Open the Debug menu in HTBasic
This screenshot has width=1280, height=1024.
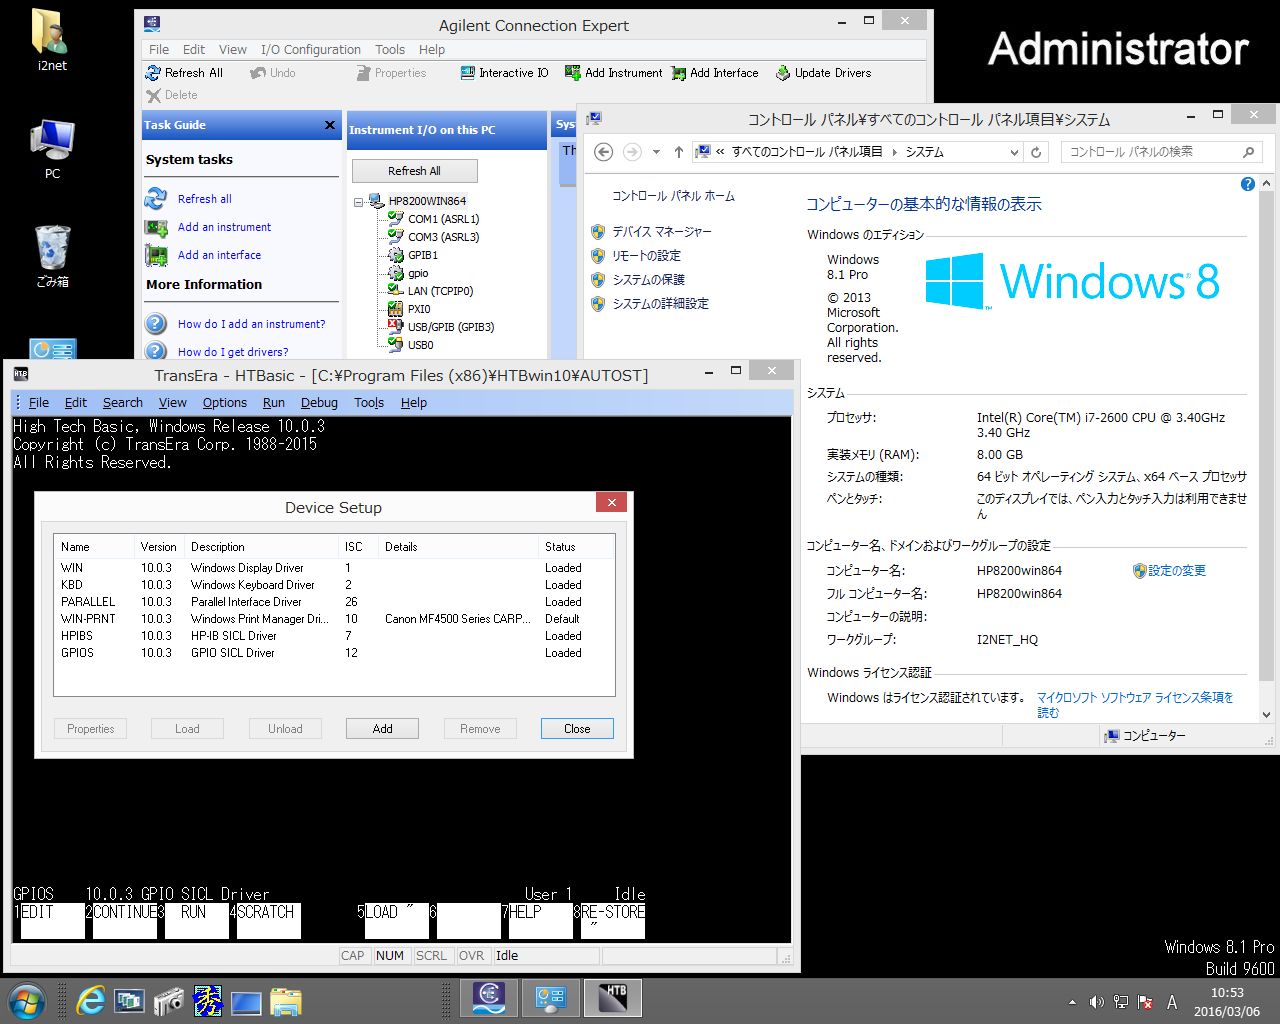click(319, 402)
